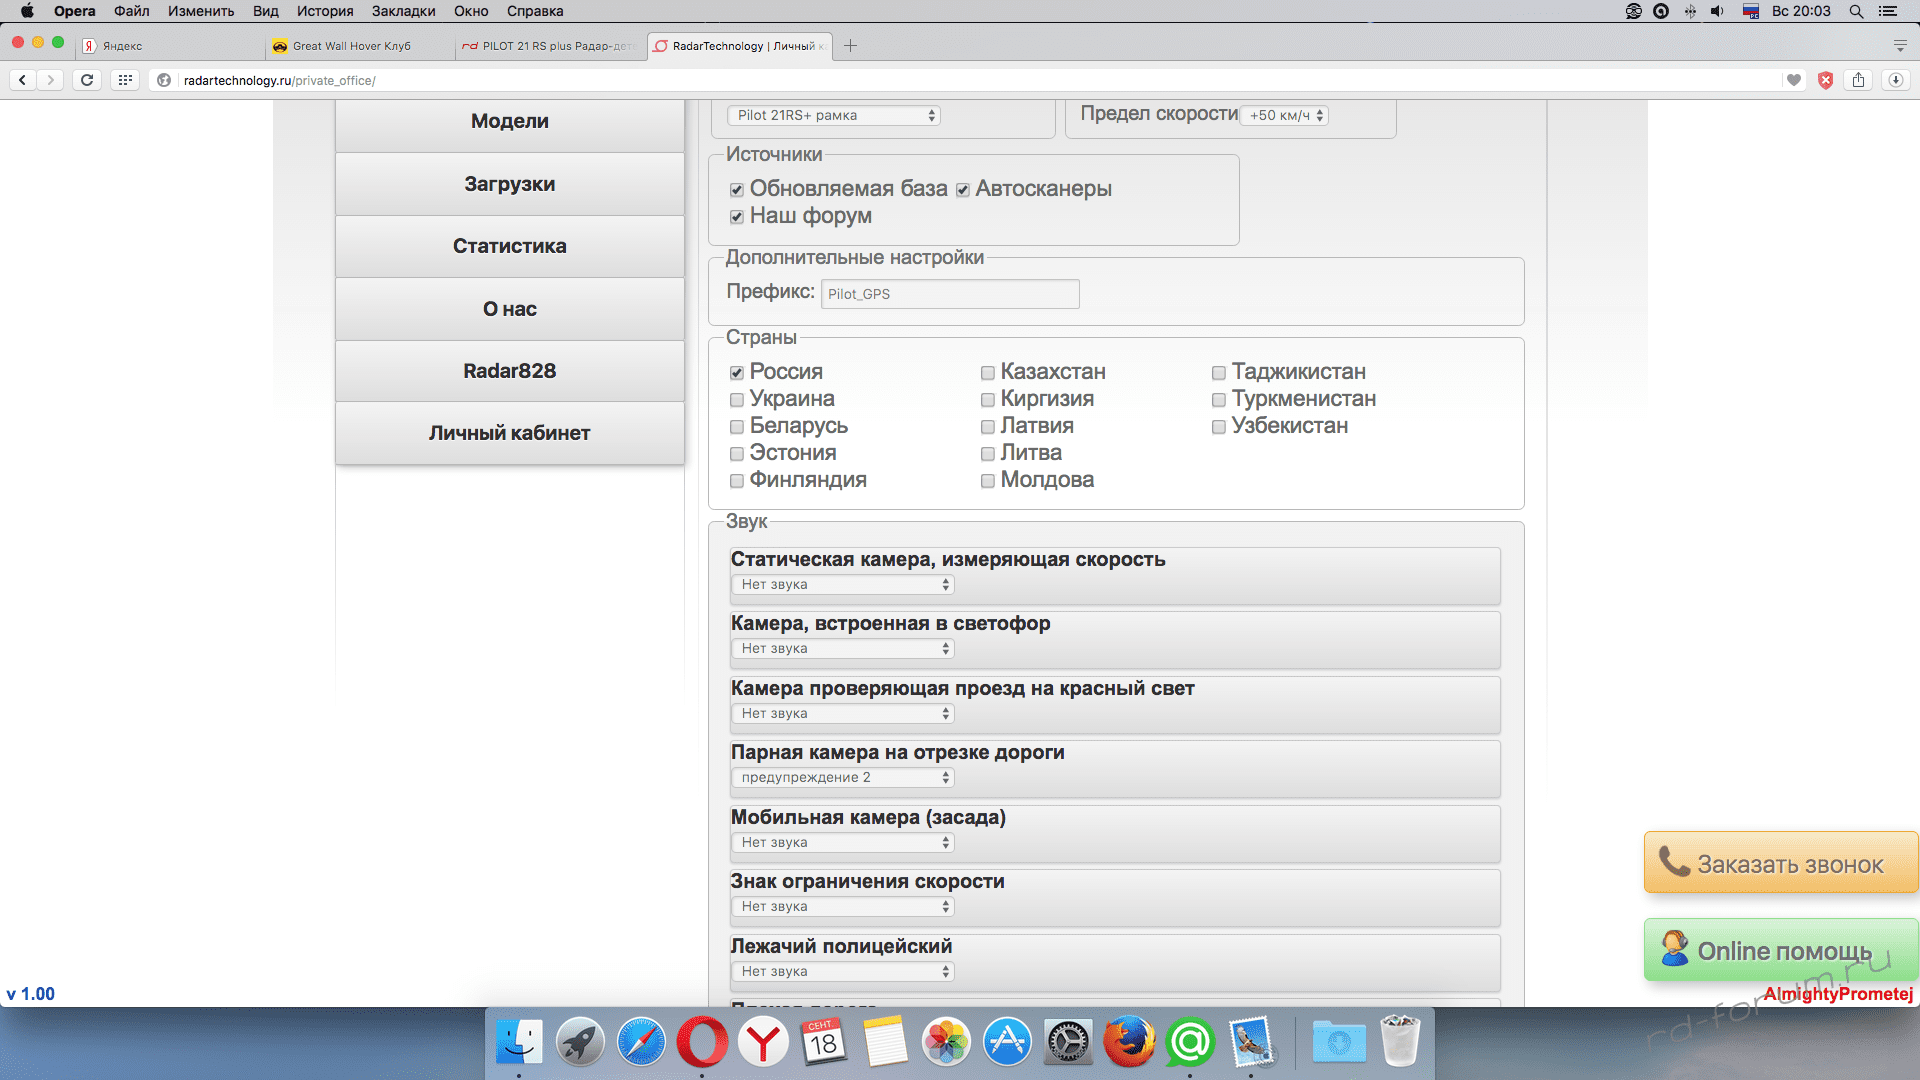This screenshot has width=1920, height=1080.
Task: Open the downloads arrow icon
Action: point(1895,80)
